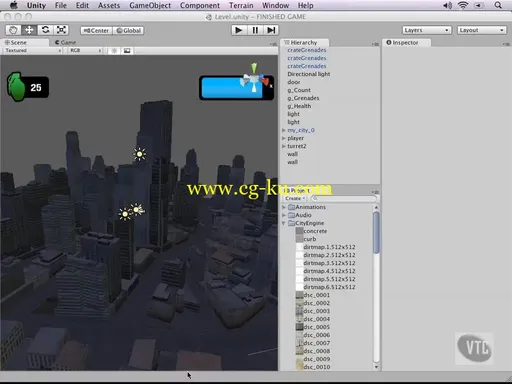Select the Move transform tool
The width and height of the screenshot is (512, 384).
(x=29, y=30)
